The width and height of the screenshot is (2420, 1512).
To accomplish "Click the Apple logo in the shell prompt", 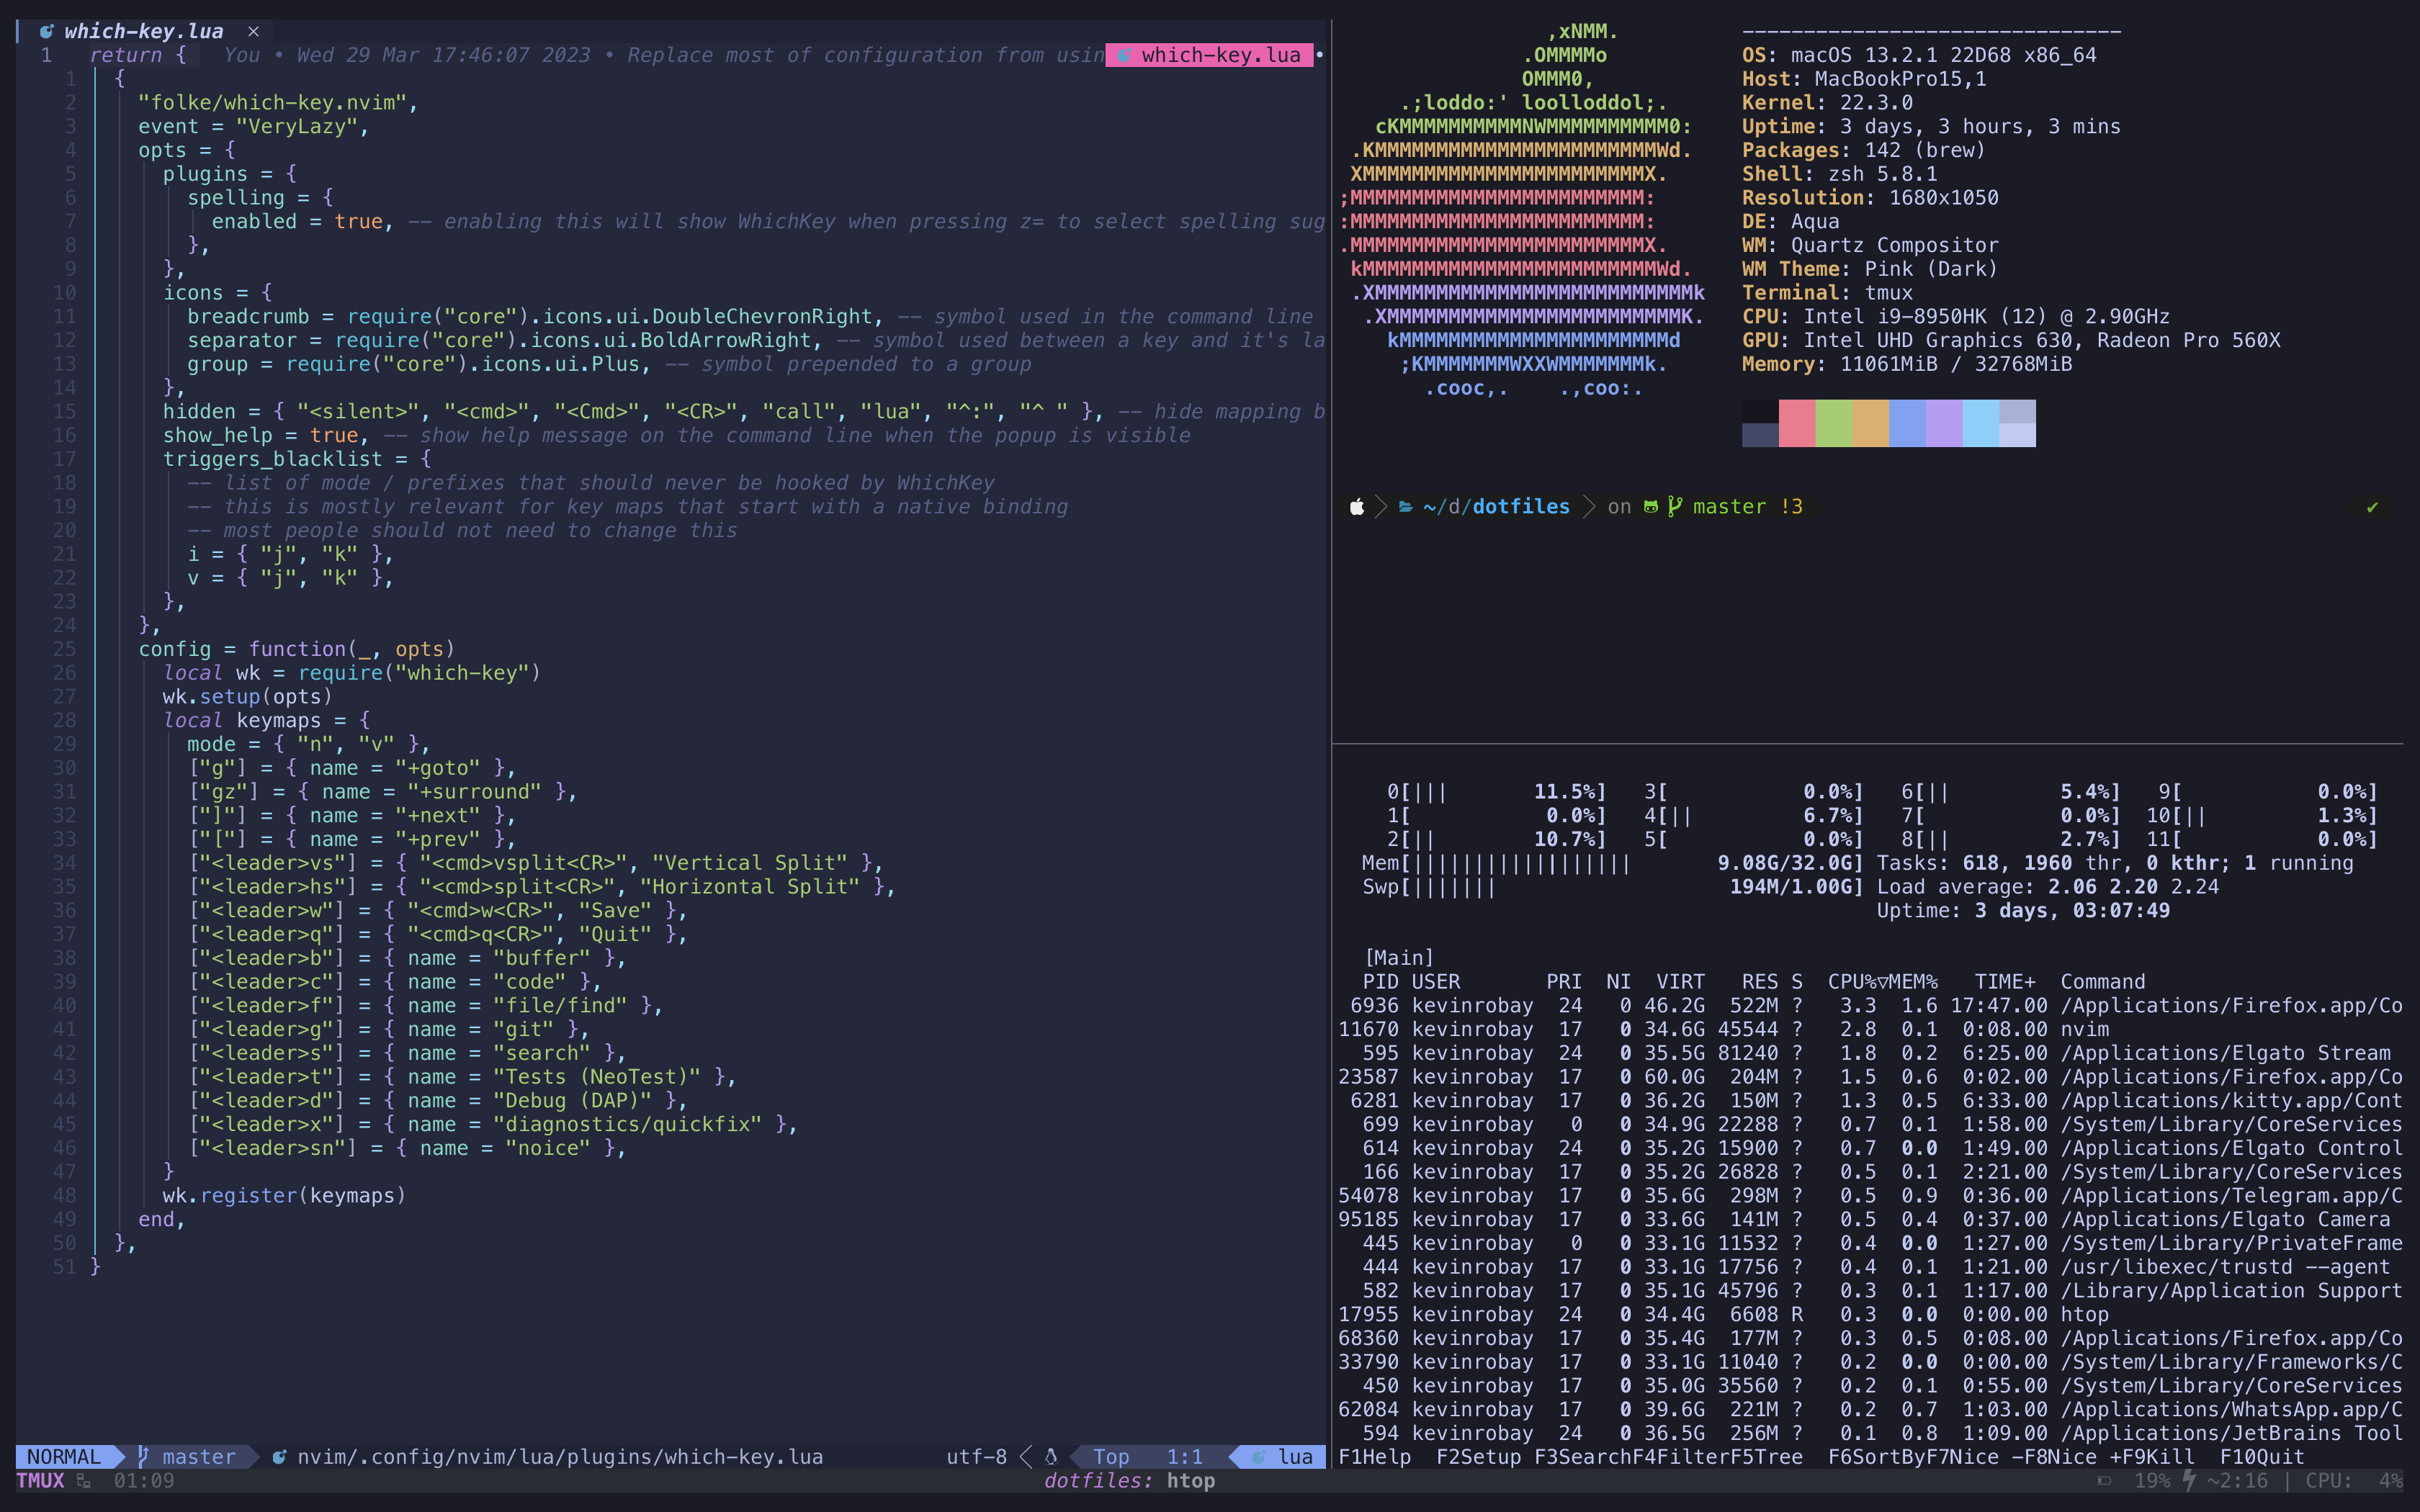I will (x=1357, y=507).
